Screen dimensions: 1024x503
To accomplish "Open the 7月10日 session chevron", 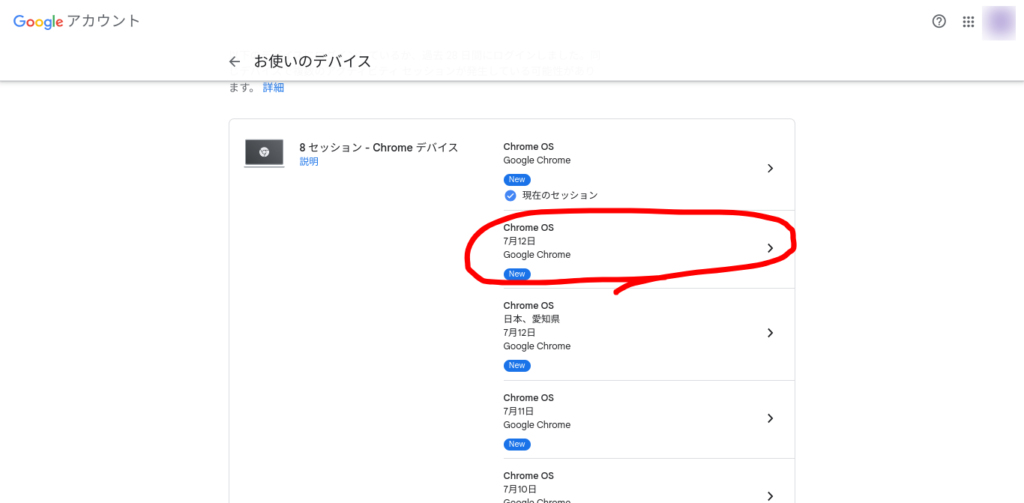I will pyautogui.click(x=769, y=495).
